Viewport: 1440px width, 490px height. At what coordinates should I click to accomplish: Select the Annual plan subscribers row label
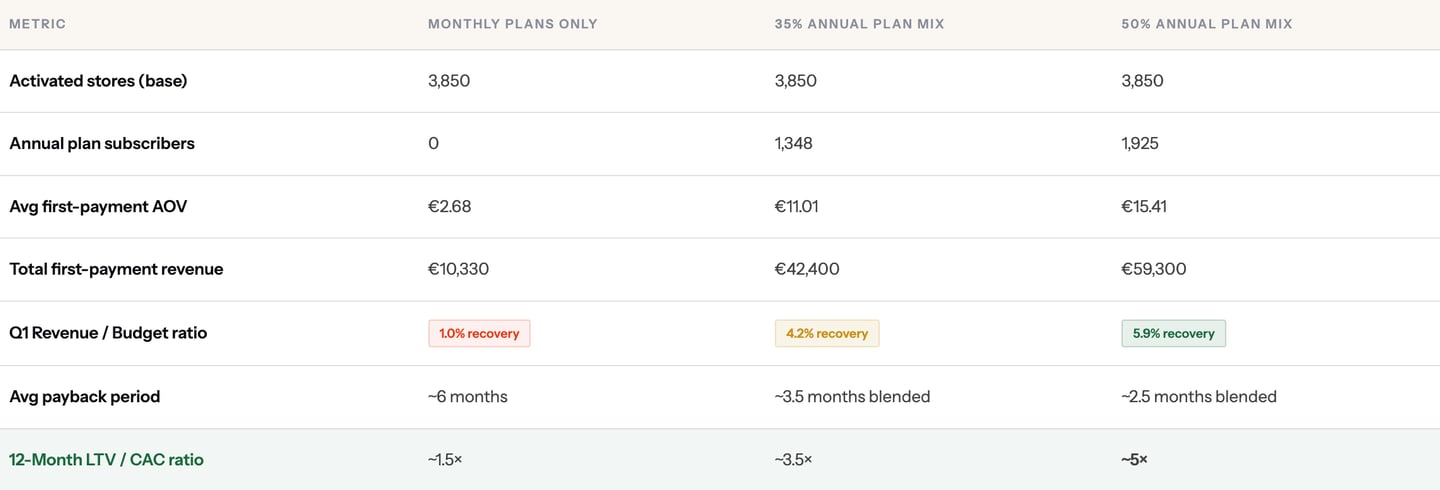click(102, 144)
